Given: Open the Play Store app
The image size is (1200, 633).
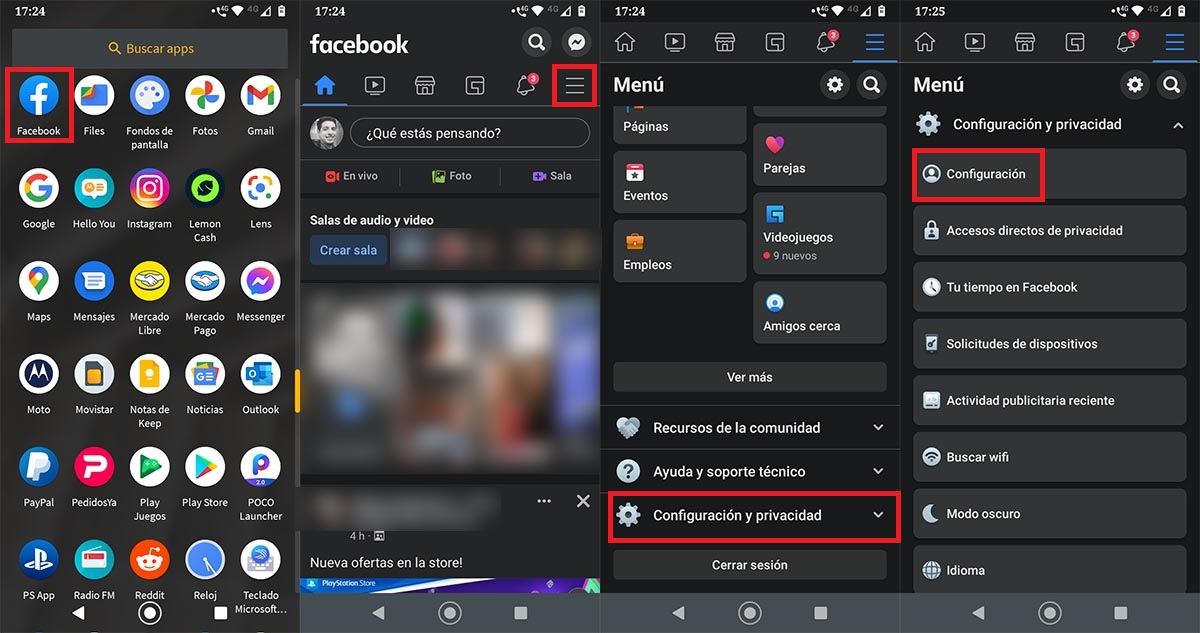Looking at the screenshot, I should [x=205, y=467].
